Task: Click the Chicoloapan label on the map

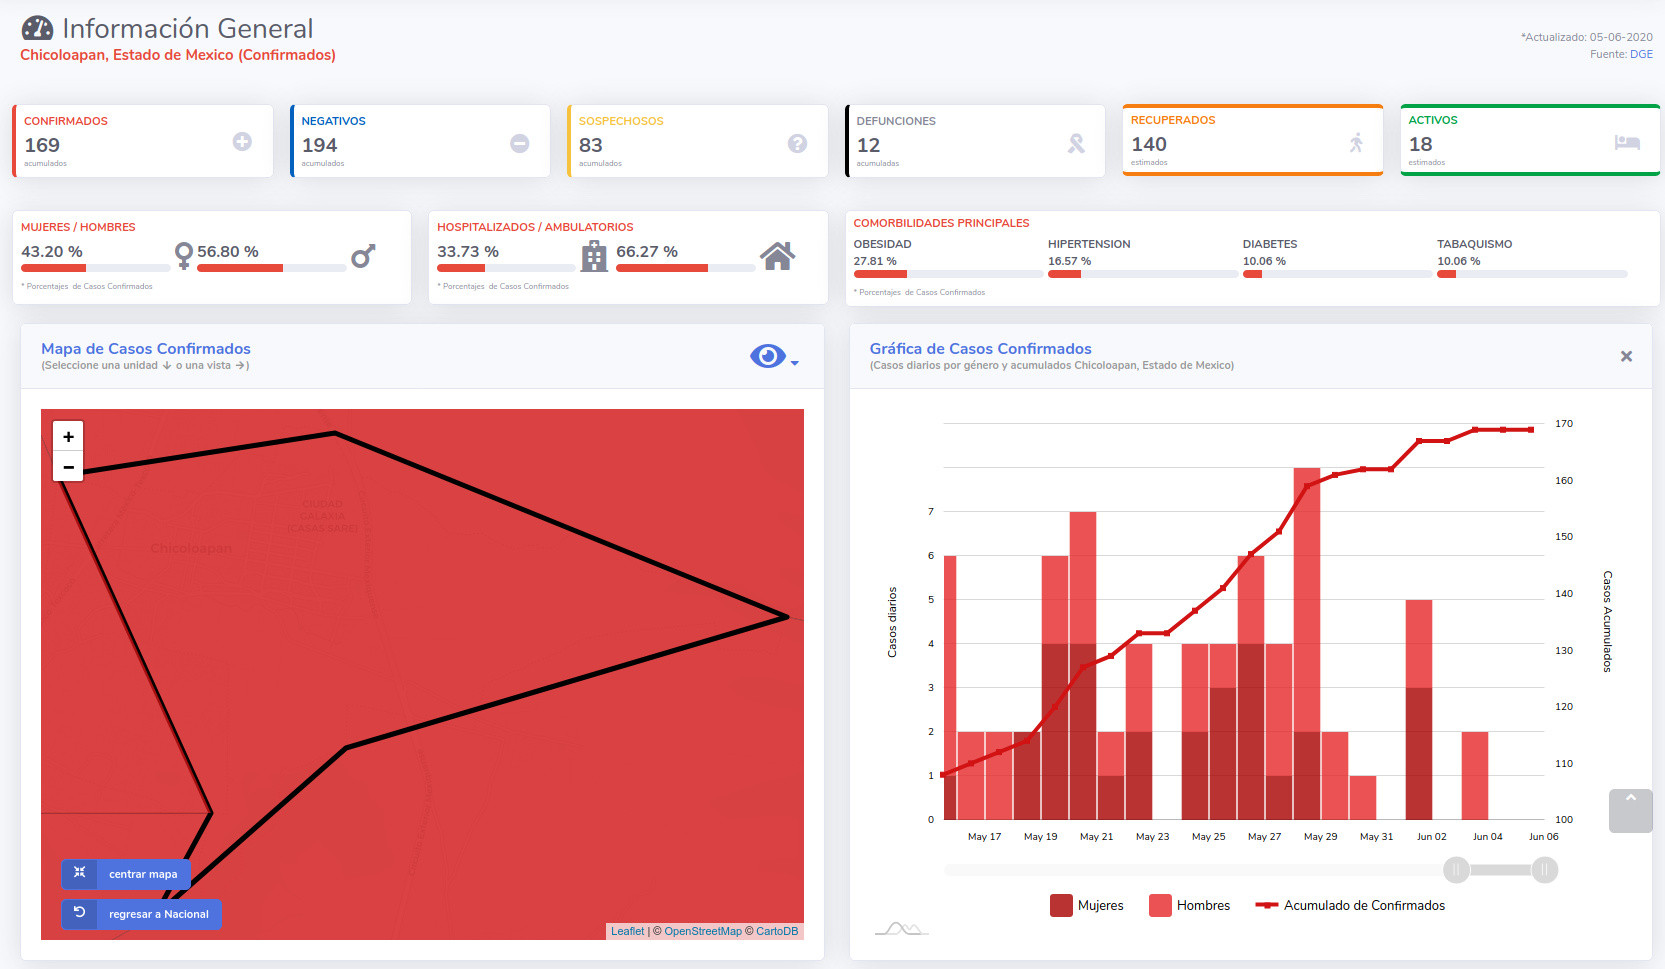Action: pos(191,548)
